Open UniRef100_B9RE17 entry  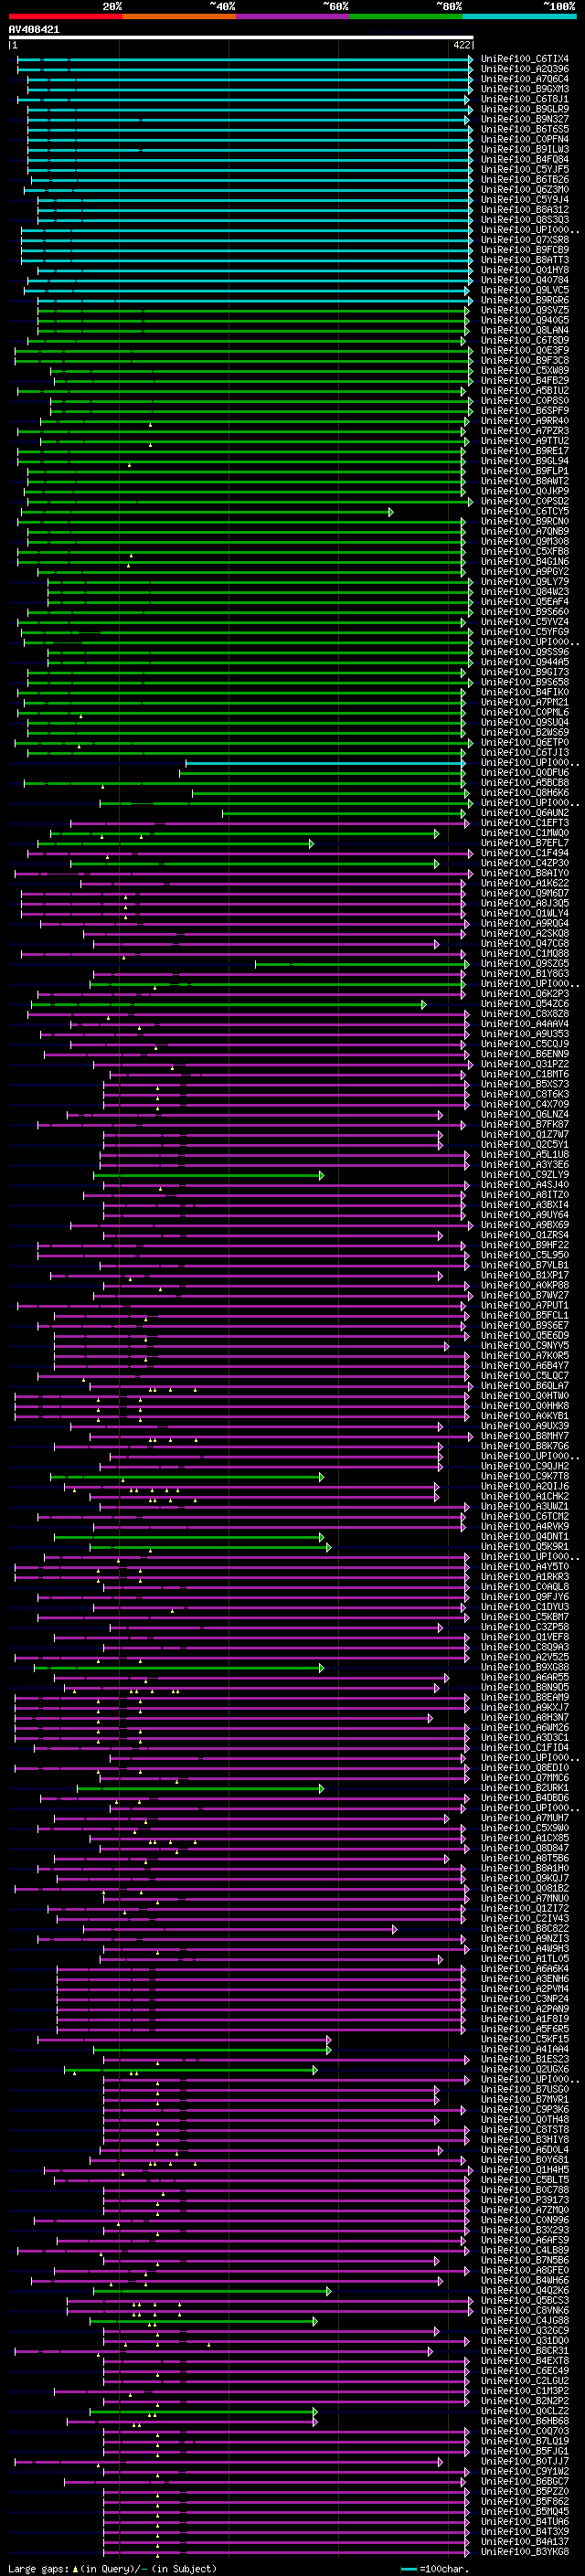pos(525,451)
